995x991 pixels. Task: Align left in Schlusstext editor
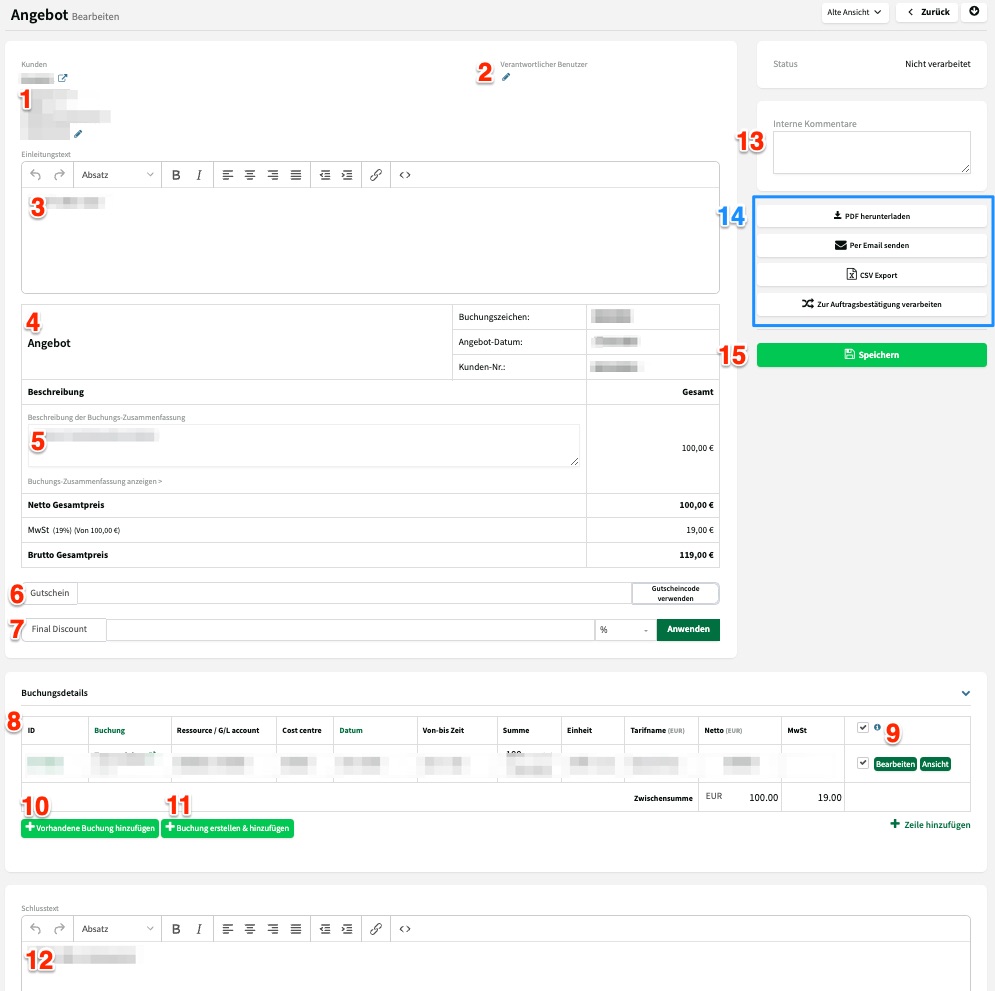click(x=228, y=929)
